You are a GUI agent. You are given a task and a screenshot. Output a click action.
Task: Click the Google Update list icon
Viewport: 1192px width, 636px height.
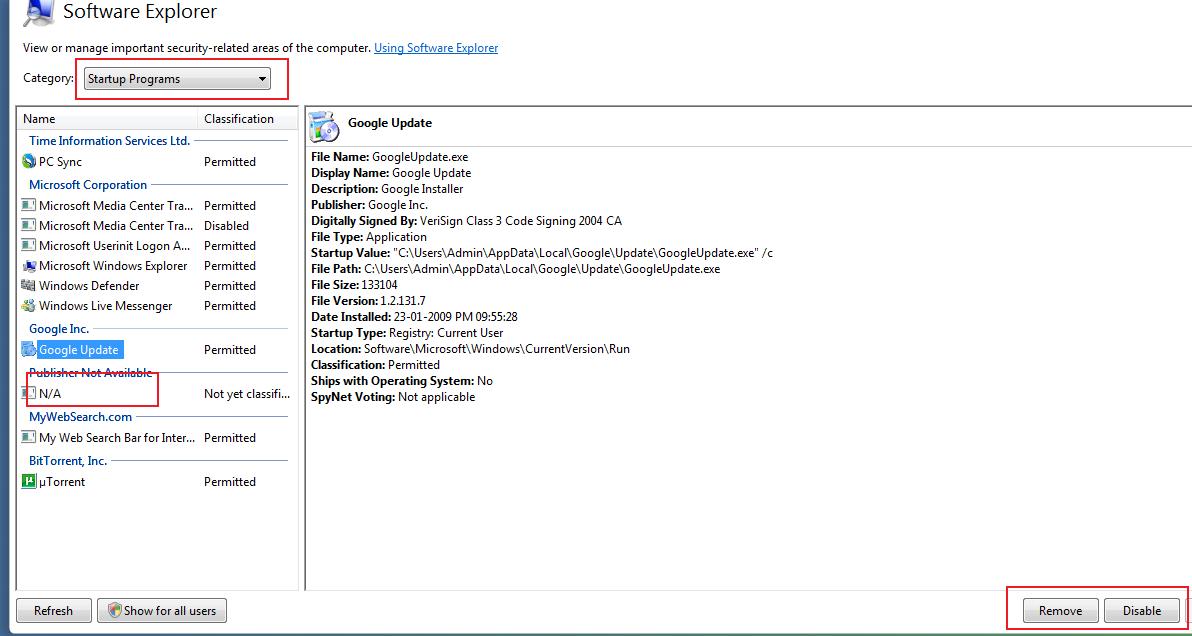coord(29,350)
